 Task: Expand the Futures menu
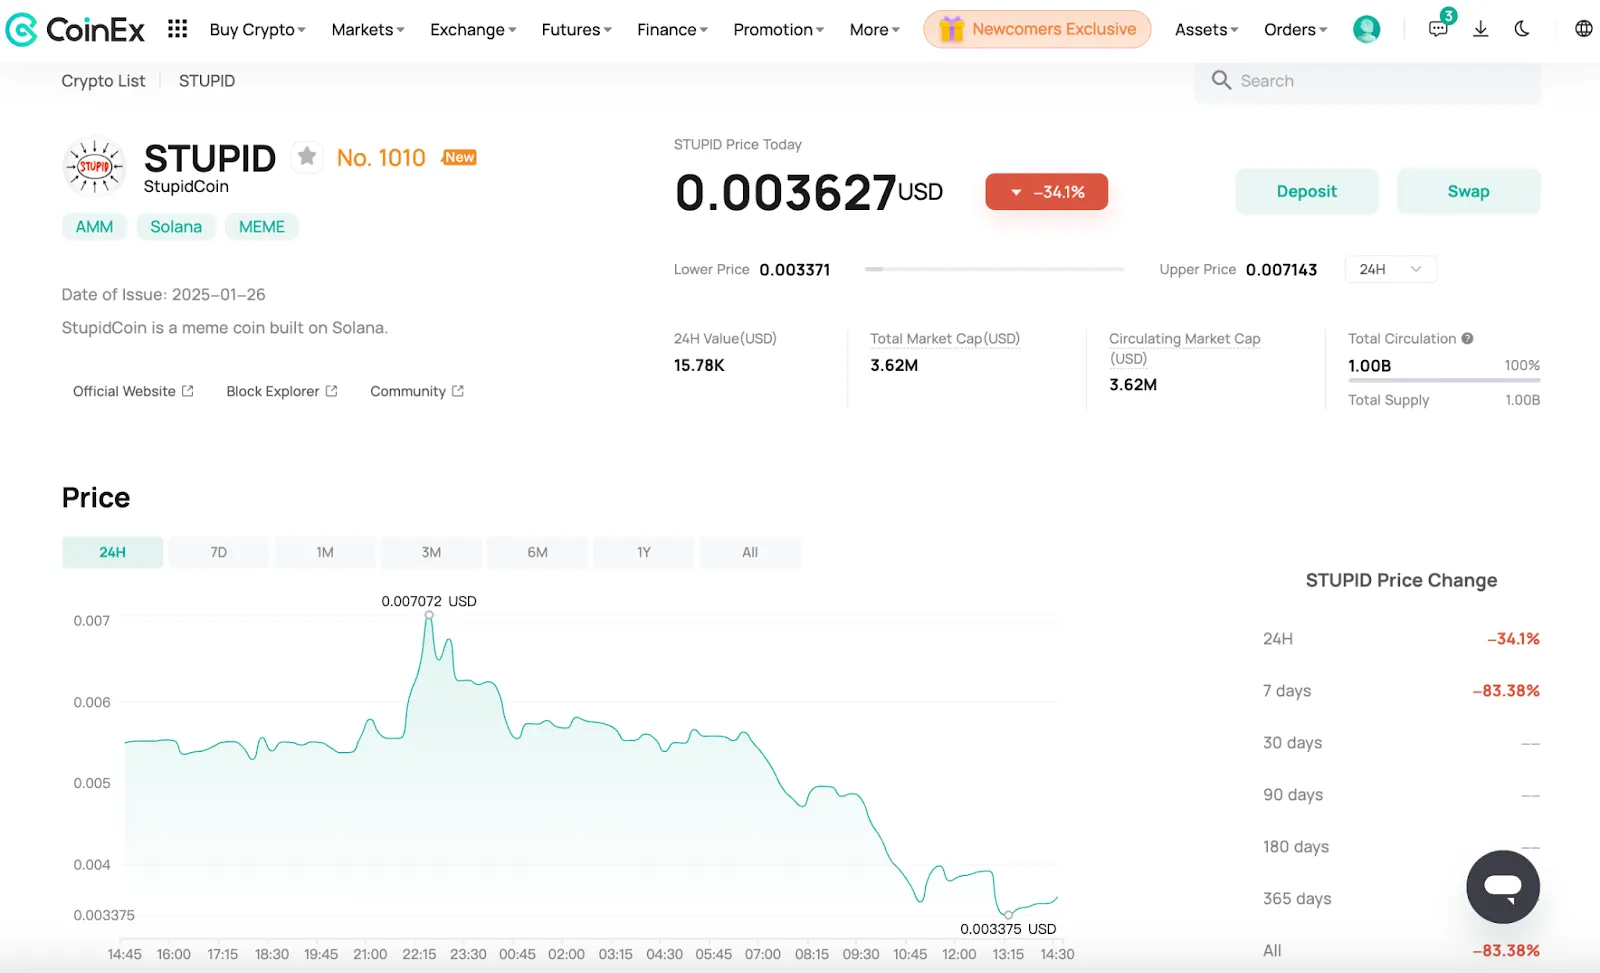tap(576, 30)
